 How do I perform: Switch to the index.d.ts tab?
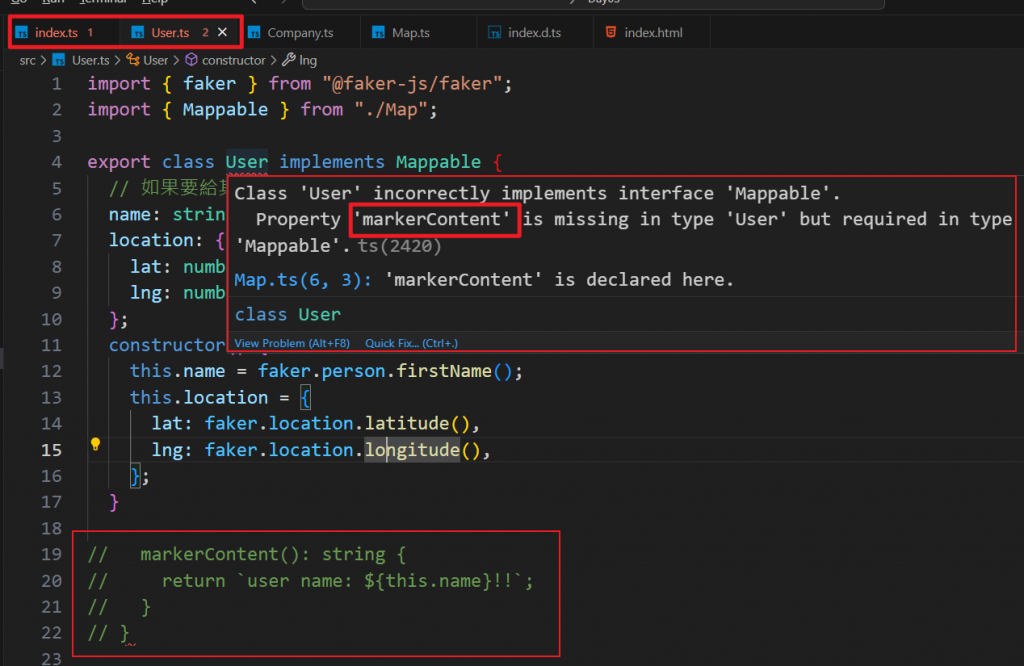click(x=534, y=33)
